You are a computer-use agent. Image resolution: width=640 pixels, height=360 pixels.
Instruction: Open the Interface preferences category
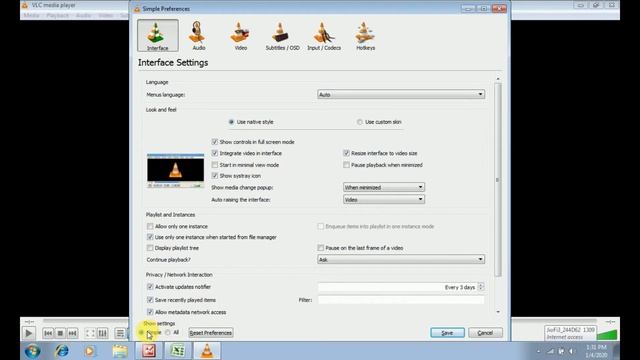pyautogui.click(x=158, y=36)
